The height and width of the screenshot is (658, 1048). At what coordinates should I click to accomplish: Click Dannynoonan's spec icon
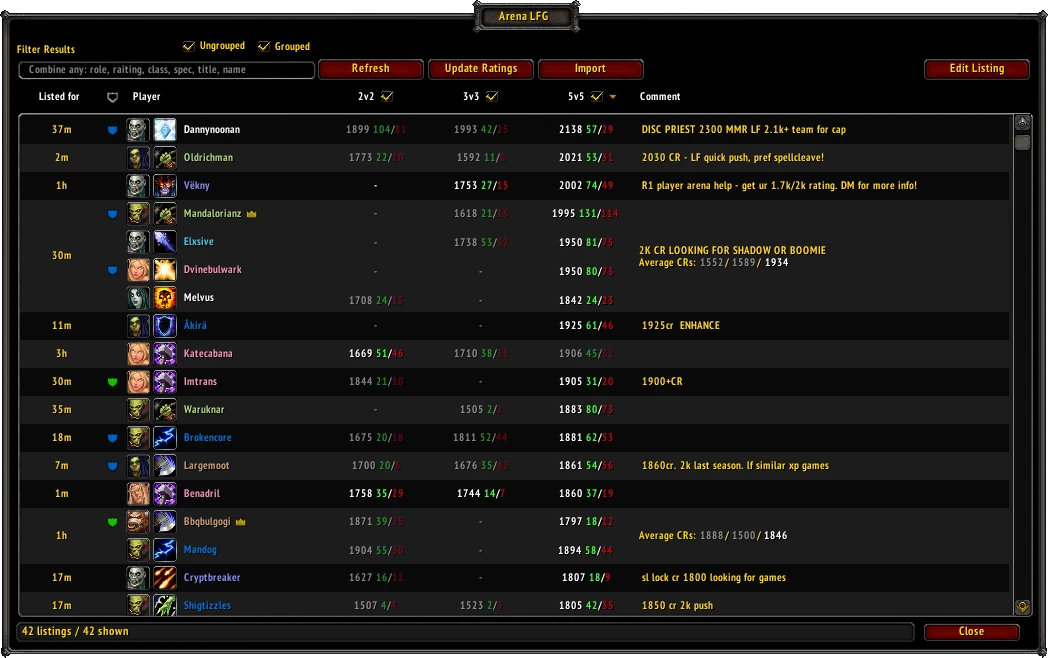point(165,130)
